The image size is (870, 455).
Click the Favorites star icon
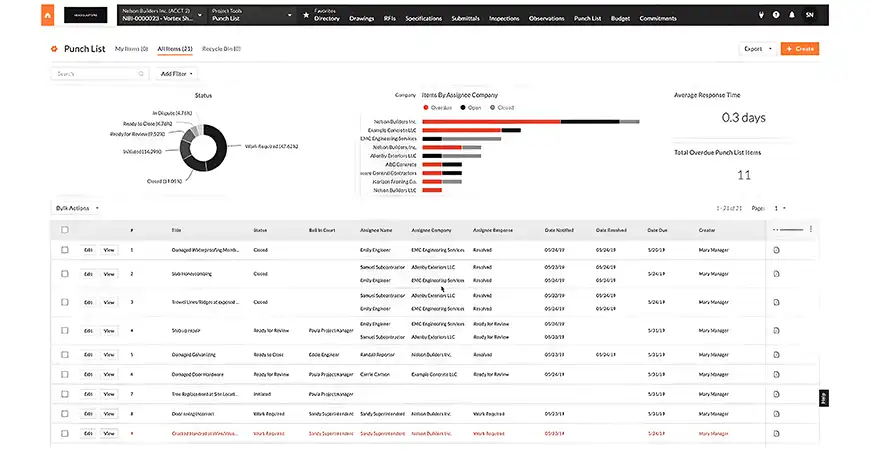pos(306,16)
